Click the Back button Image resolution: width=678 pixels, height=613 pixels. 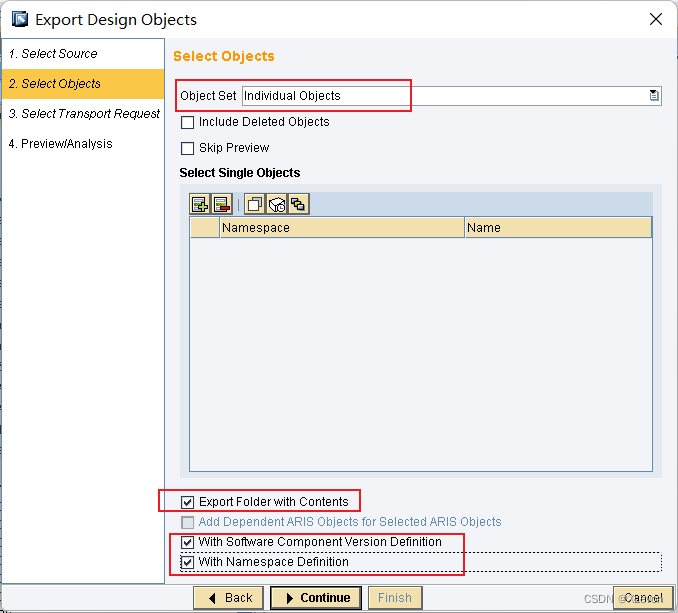(x=228, y=598)
